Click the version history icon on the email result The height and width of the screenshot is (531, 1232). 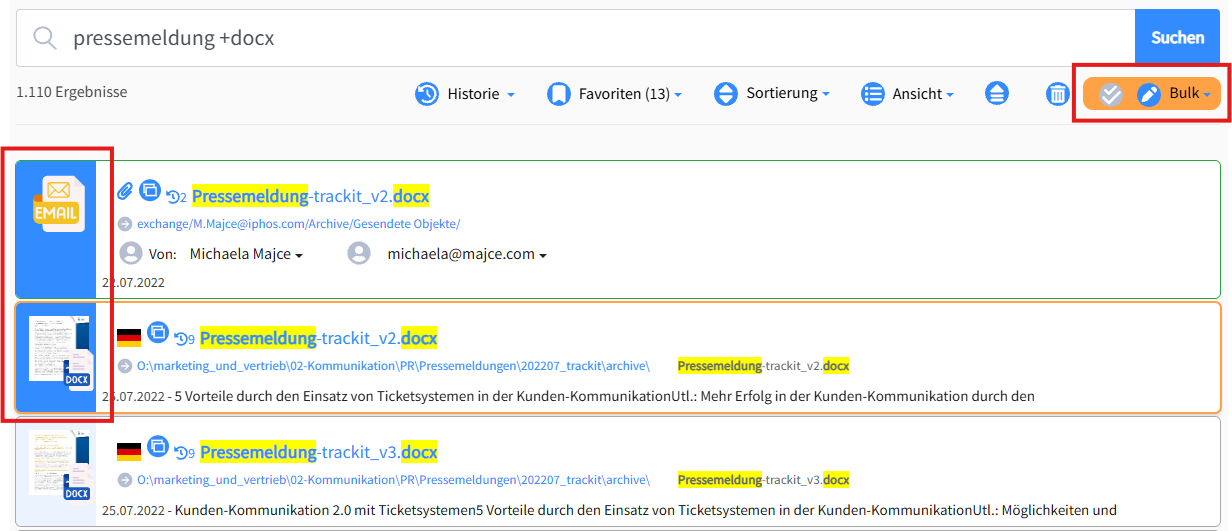tap(176, 197)
